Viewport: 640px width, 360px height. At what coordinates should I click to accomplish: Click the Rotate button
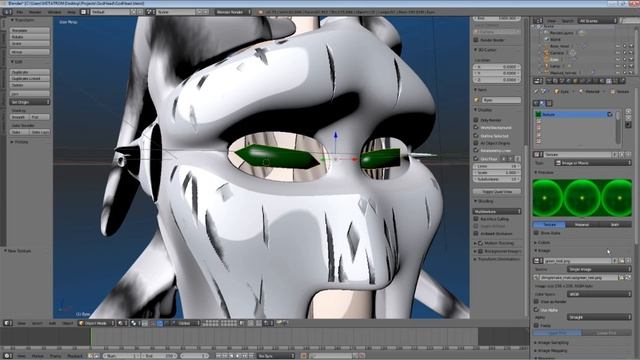(29, 37)
